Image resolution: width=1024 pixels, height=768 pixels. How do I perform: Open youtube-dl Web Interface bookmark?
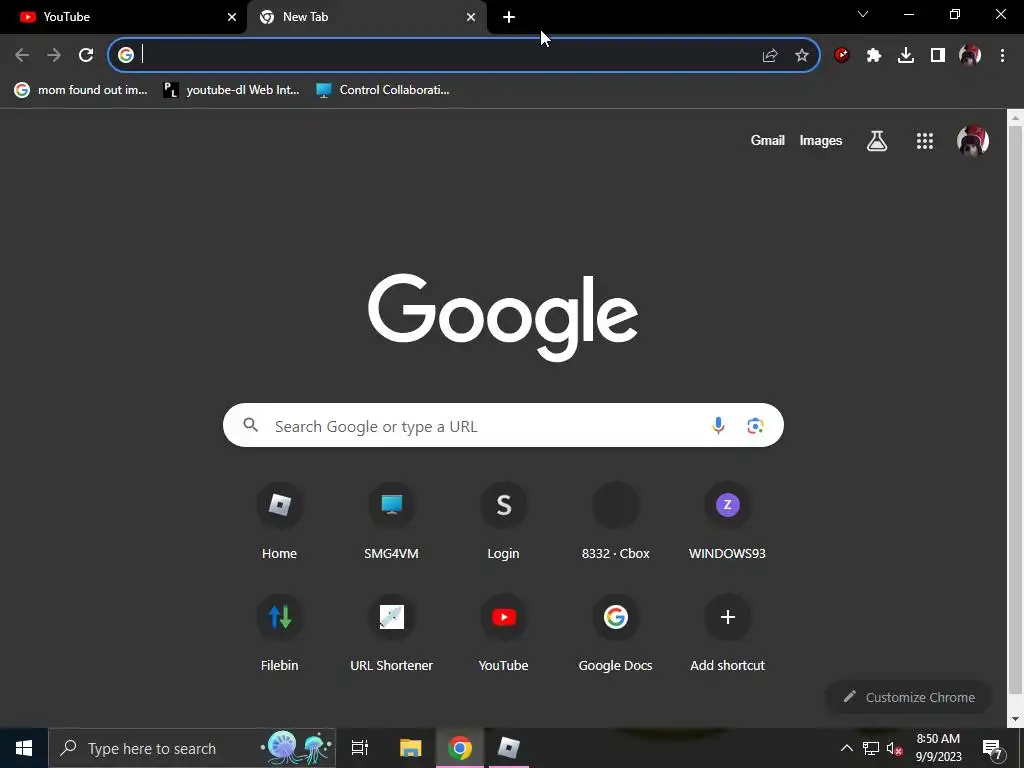(232, 90)
